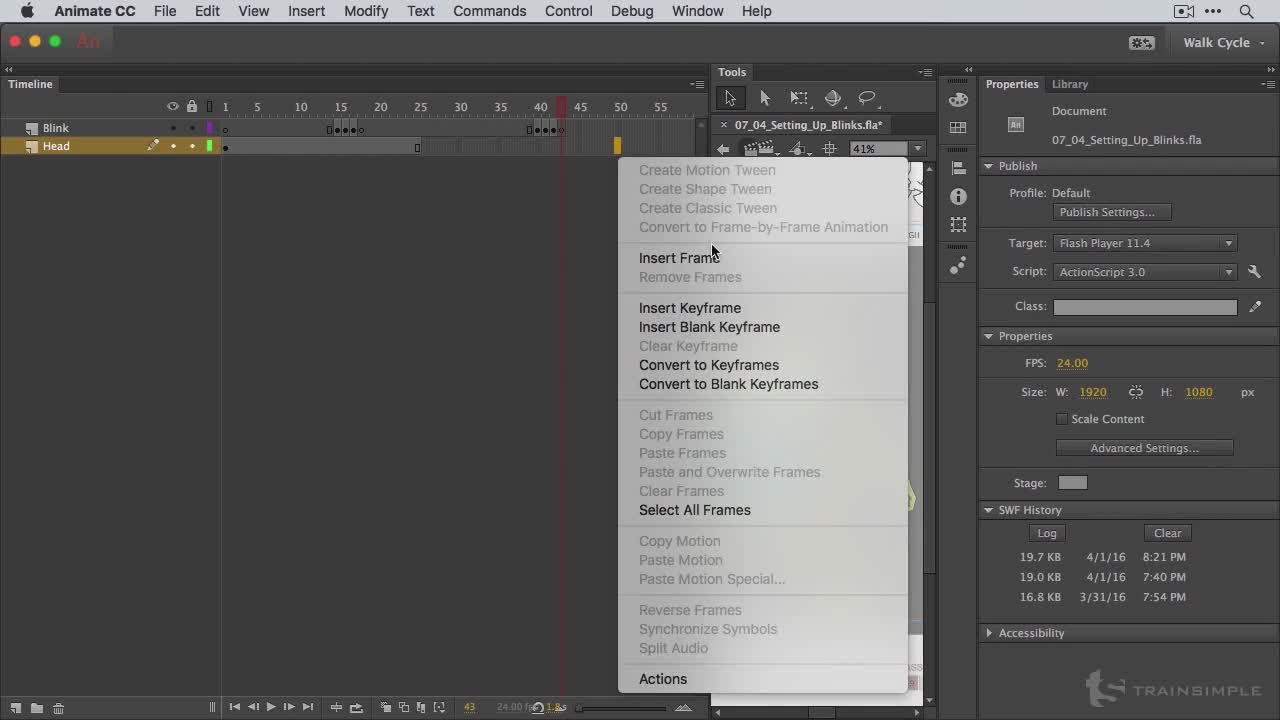Toggle visibility of Blink layer
The height and width of the screenshot is (720, 1280).
pos(173,128)
